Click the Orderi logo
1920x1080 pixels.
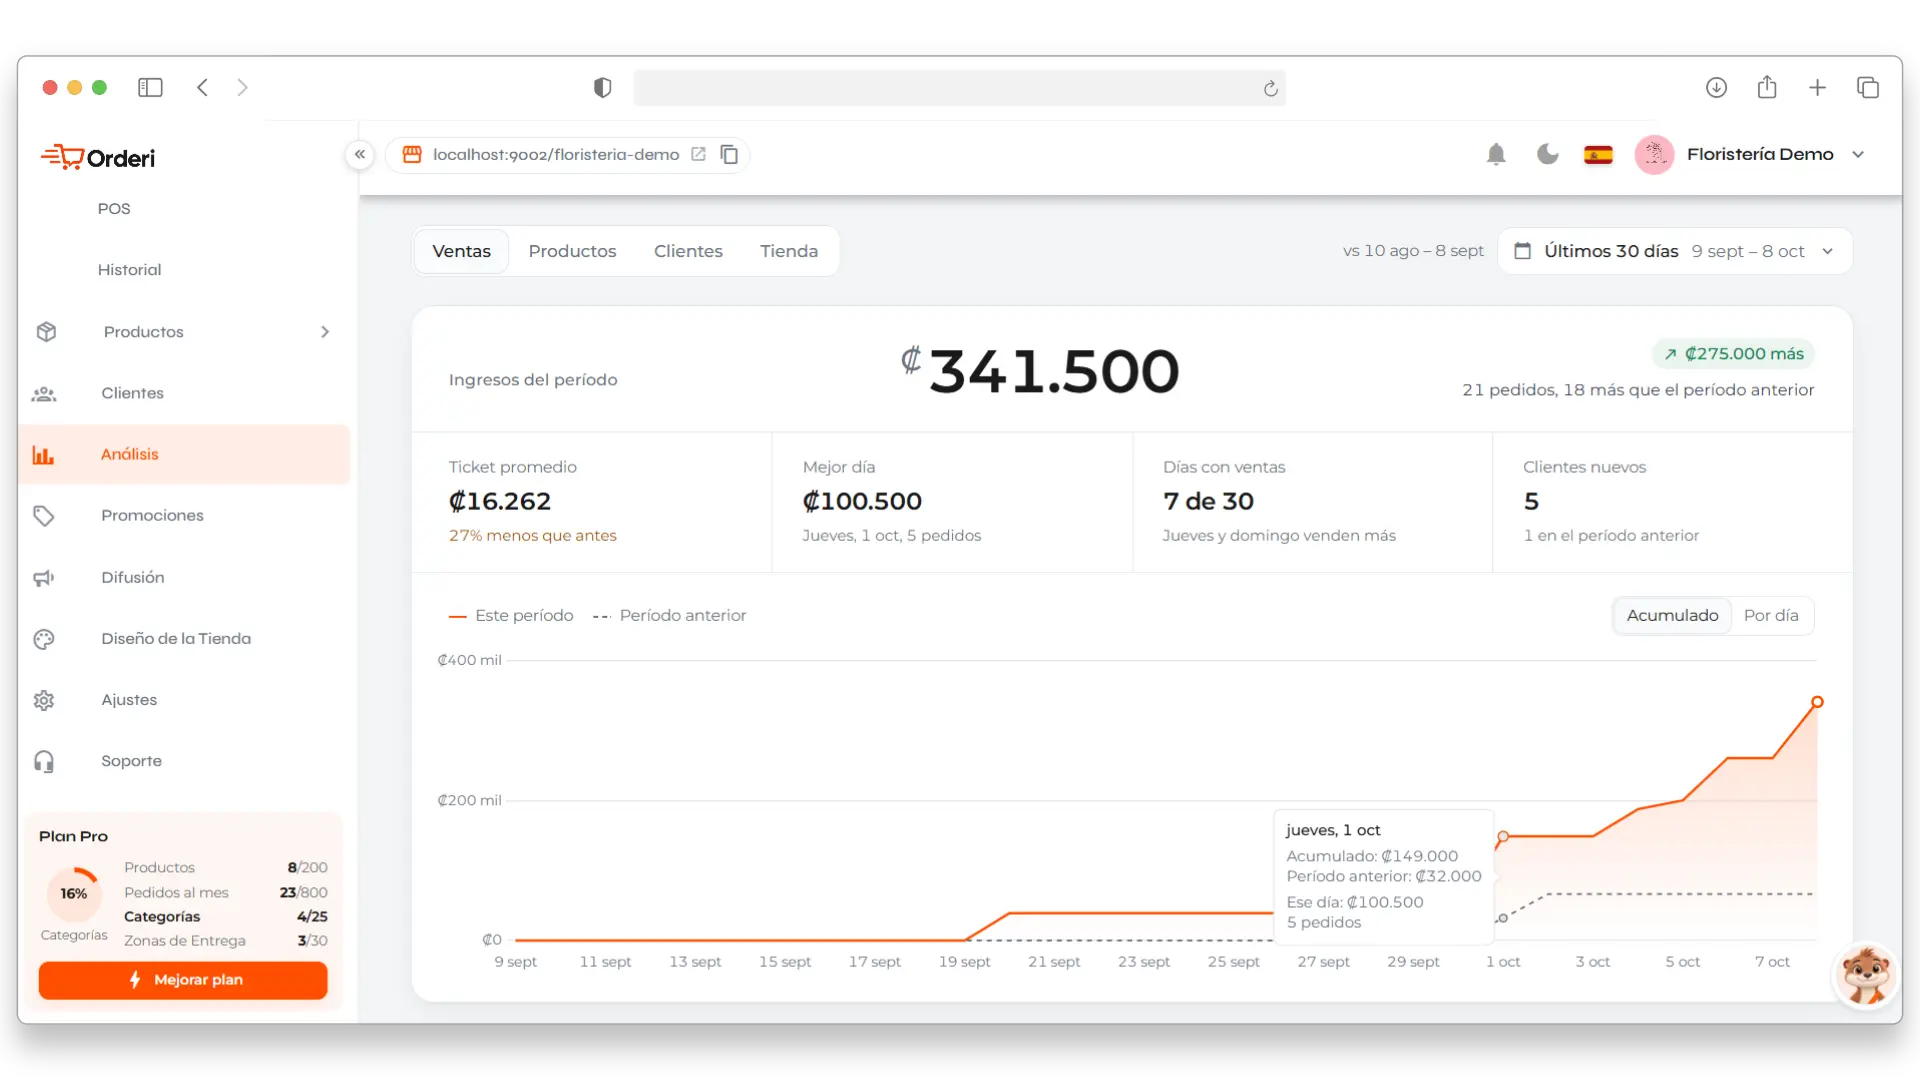(x=98, y=157)
